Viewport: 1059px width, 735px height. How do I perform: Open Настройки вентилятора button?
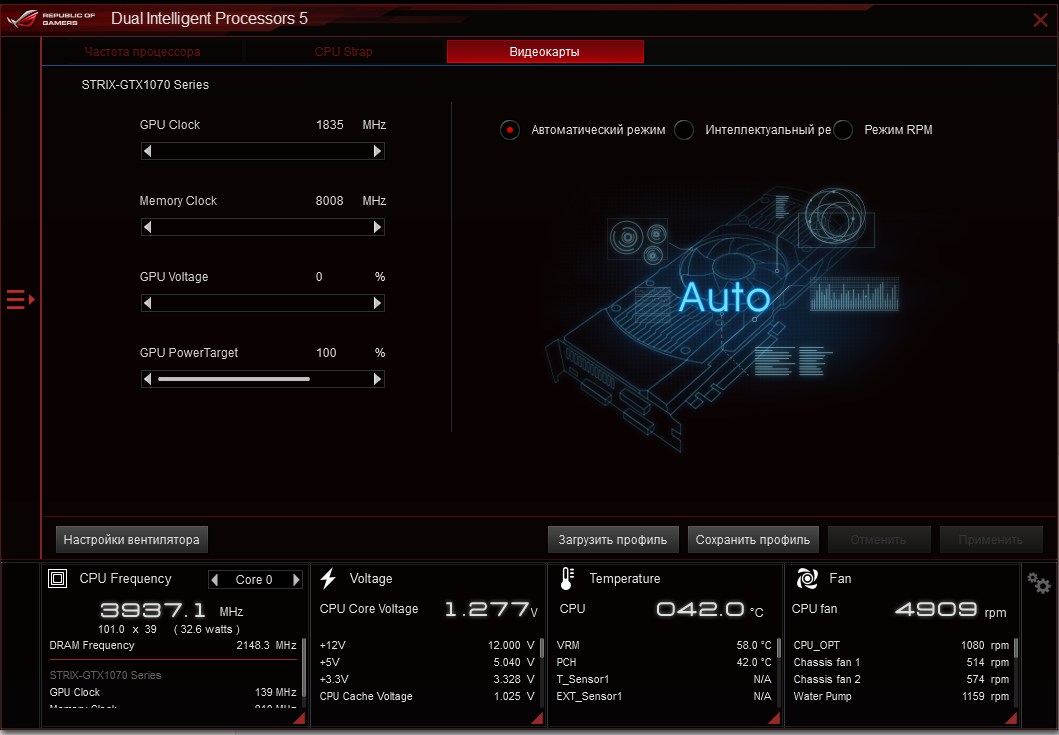132,540
